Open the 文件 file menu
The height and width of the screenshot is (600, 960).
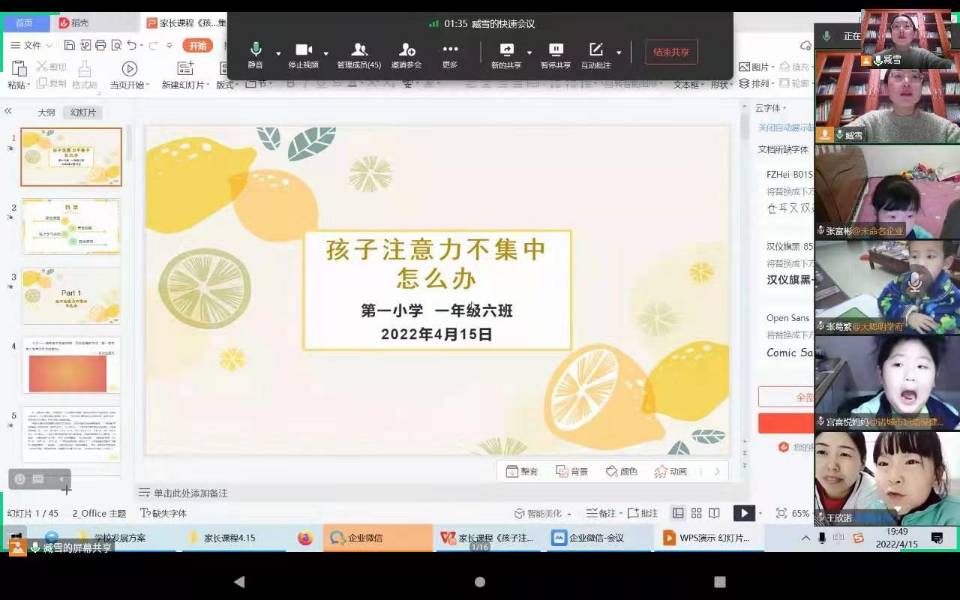click(x=28, y=45)
